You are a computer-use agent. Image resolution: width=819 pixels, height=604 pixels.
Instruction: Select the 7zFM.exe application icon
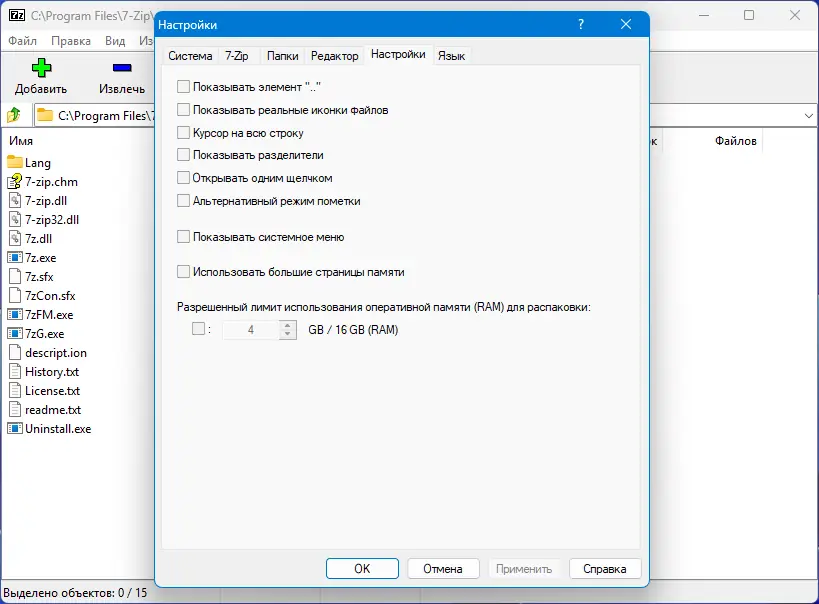tap(15, 314)
